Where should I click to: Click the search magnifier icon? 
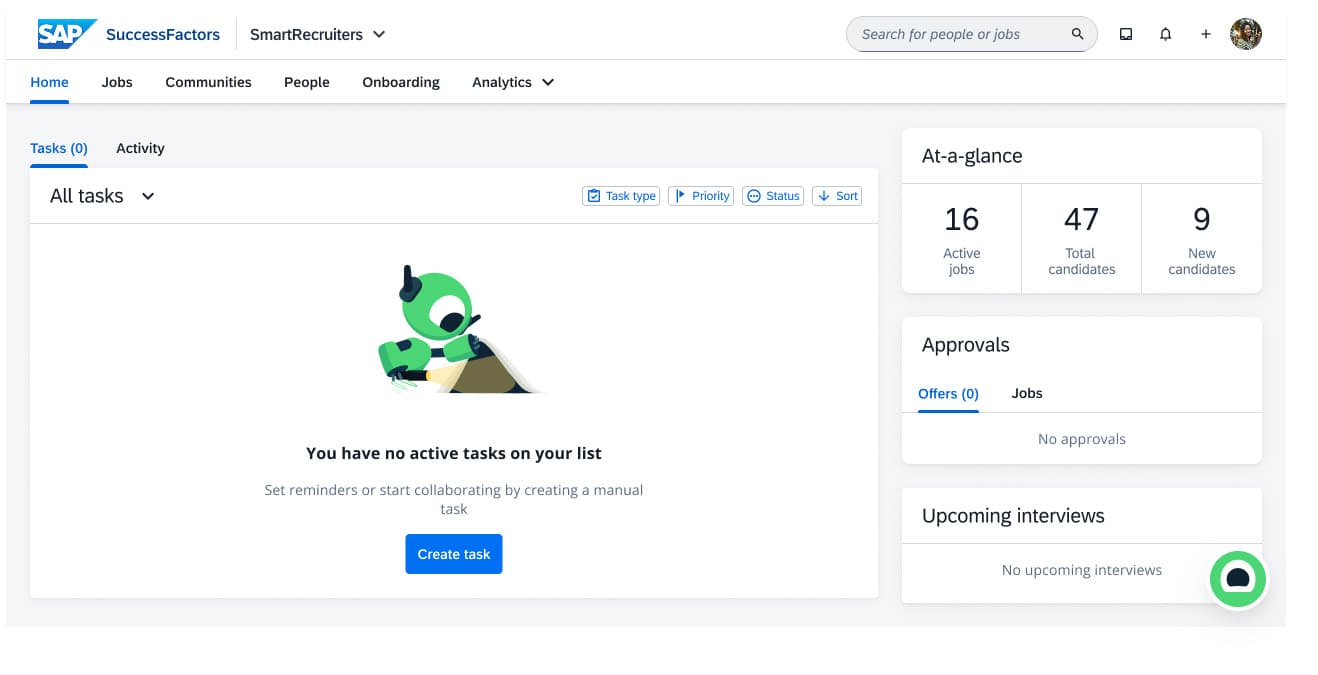(x=1077, y=34)
